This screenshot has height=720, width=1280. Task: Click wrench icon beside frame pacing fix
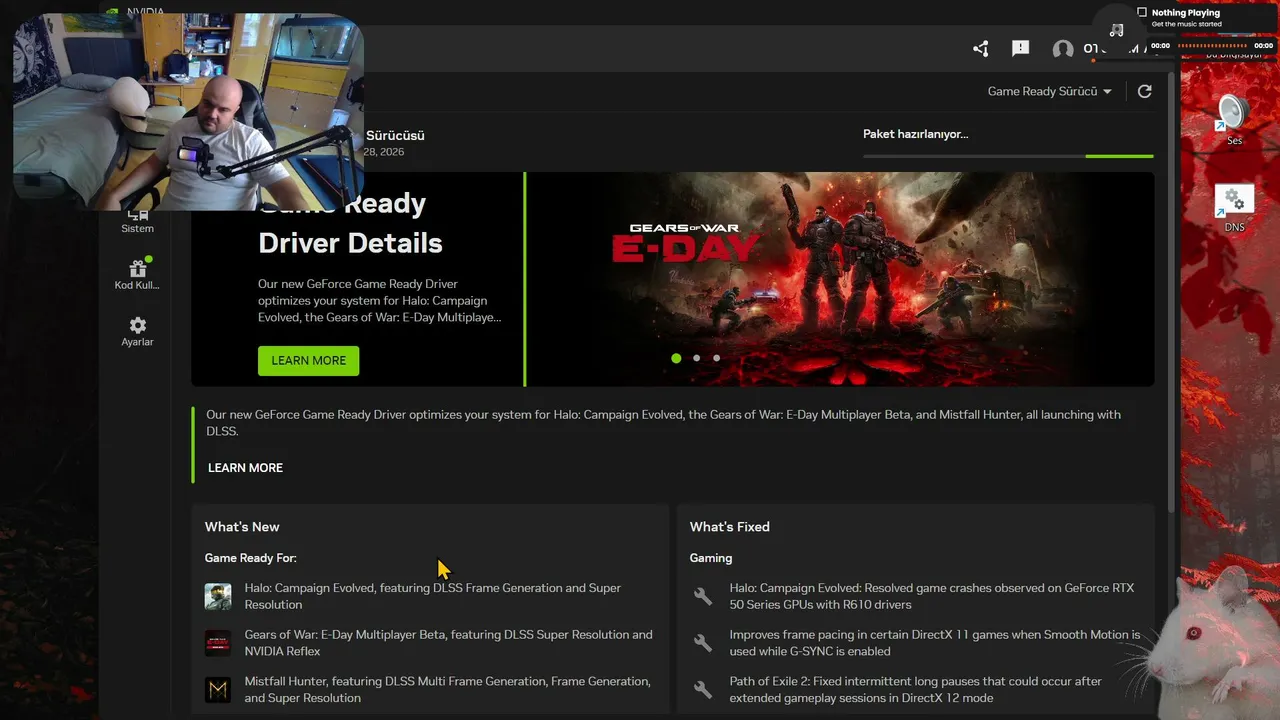coord(703,643)
